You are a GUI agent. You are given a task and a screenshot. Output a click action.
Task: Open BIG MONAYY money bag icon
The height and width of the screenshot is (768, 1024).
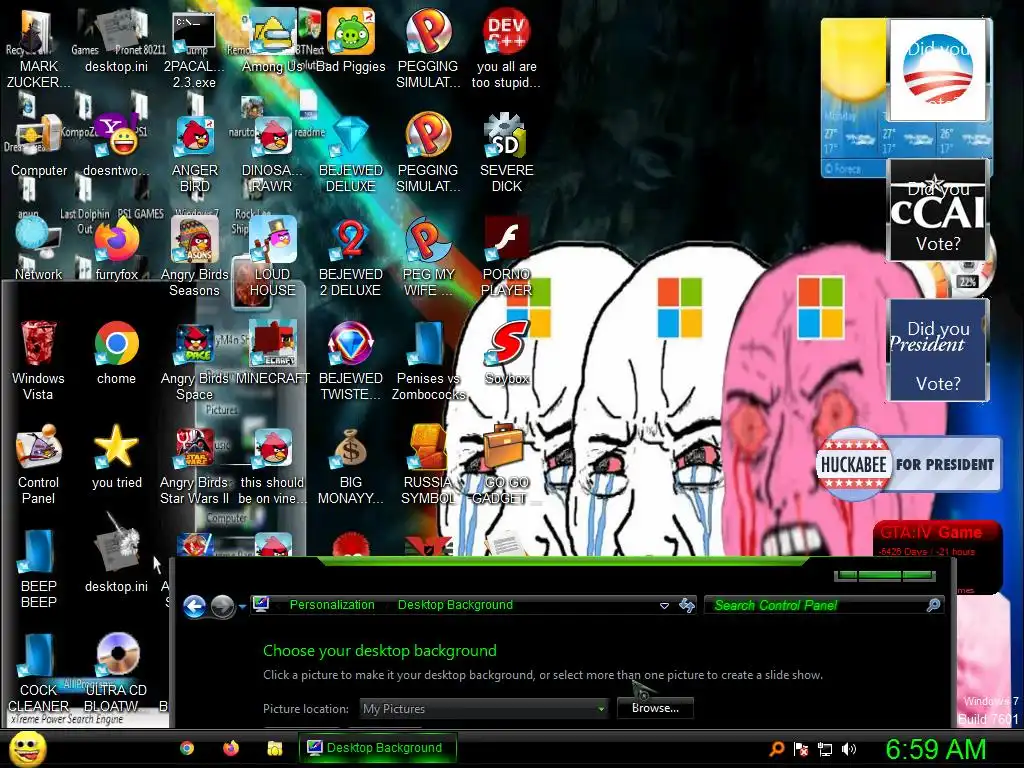(x=351, y=465)
